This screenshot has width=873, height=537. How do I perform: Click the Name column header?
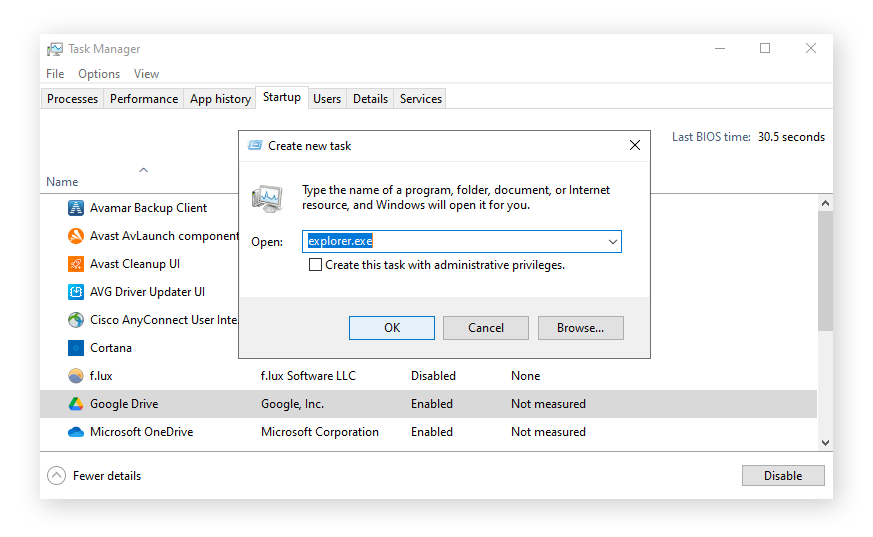(x=62, y=182)
